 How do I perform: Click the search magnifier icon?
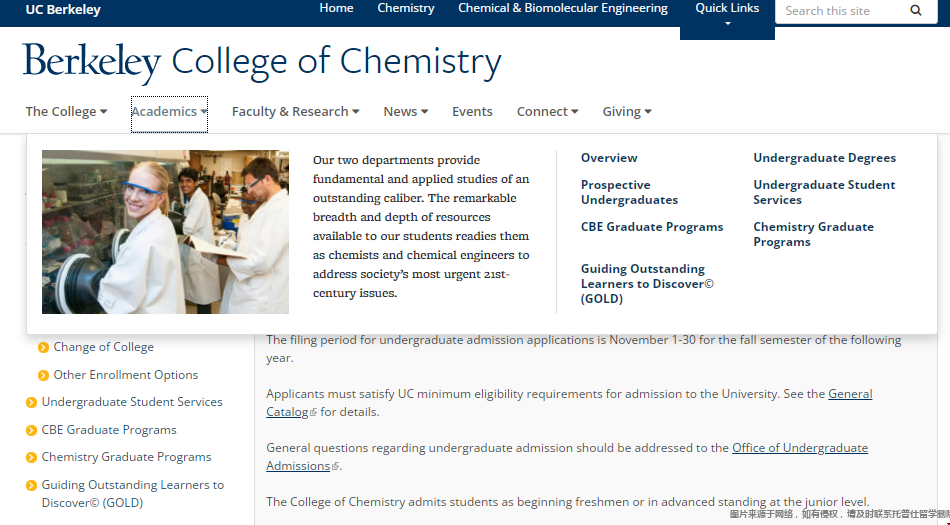coord(916,11)
